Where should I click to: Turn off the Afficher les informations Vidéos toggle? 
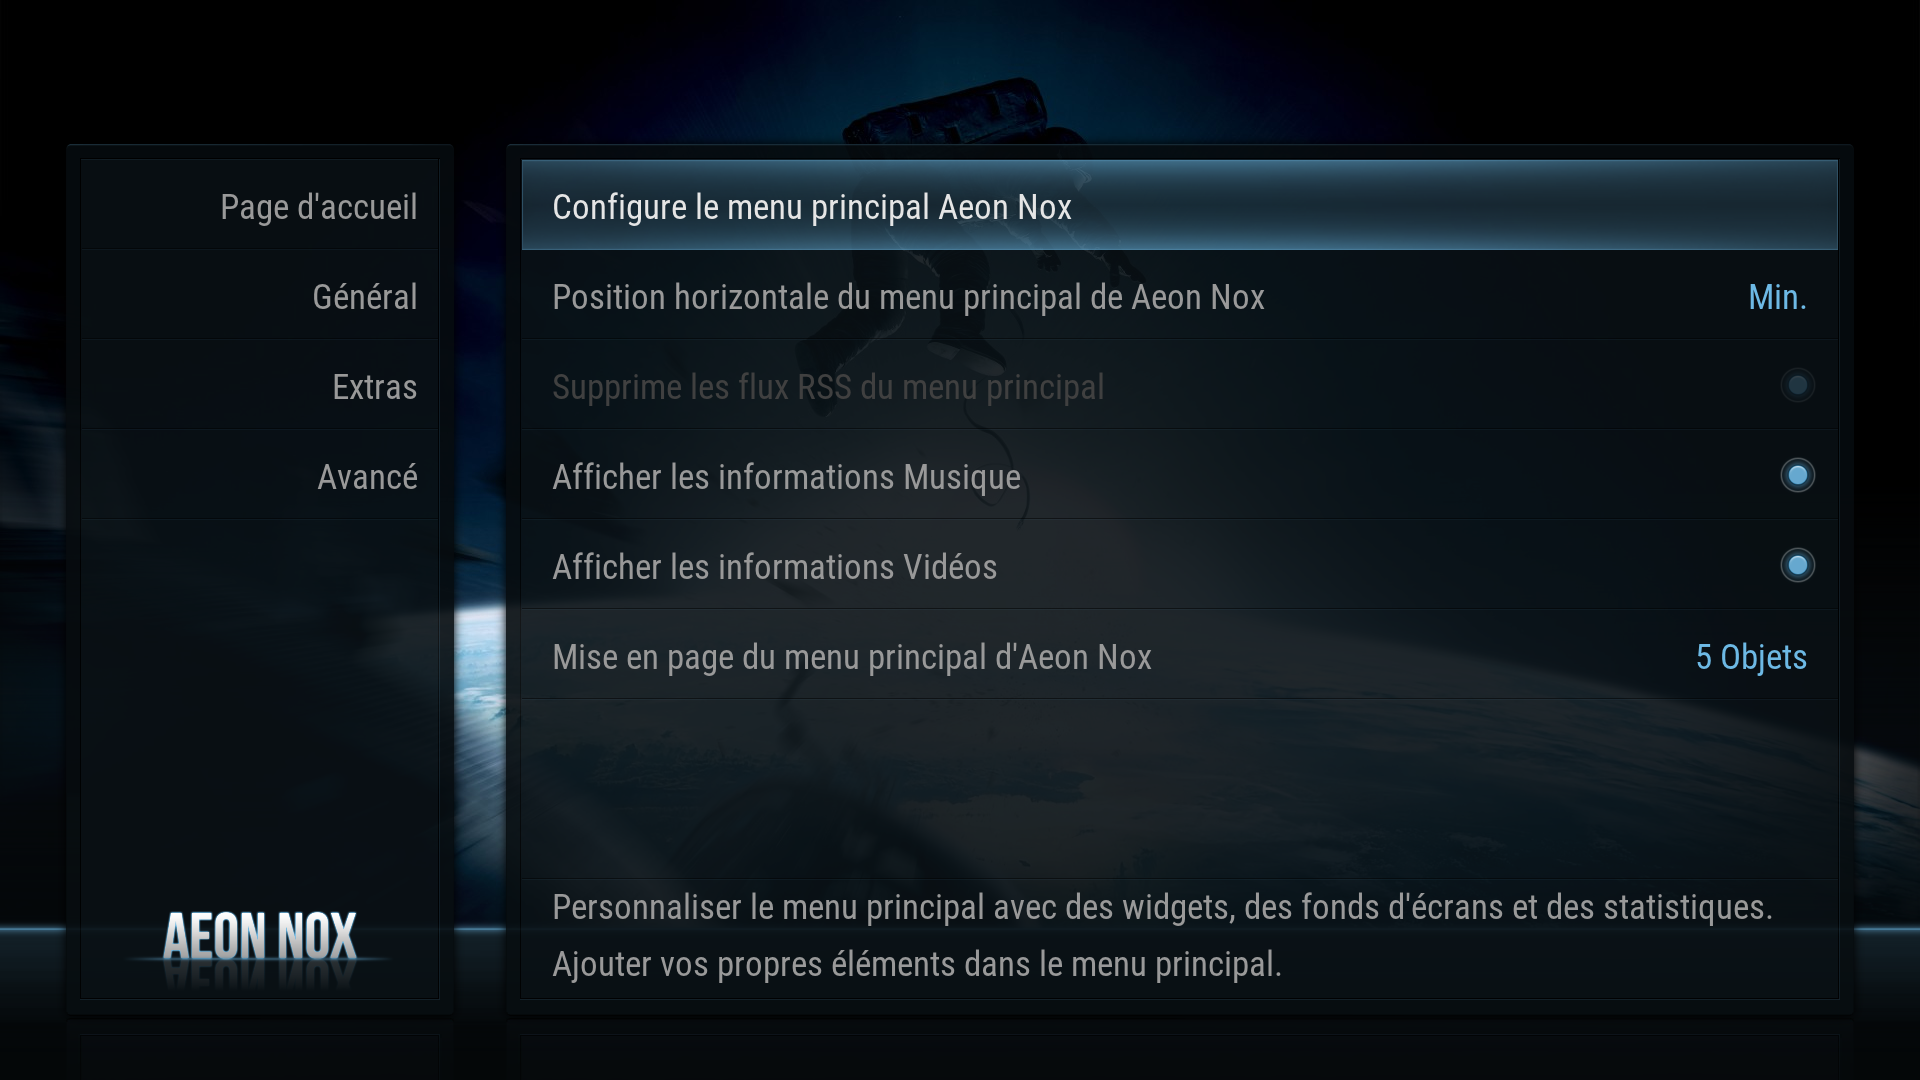[x=1797, y=565]
